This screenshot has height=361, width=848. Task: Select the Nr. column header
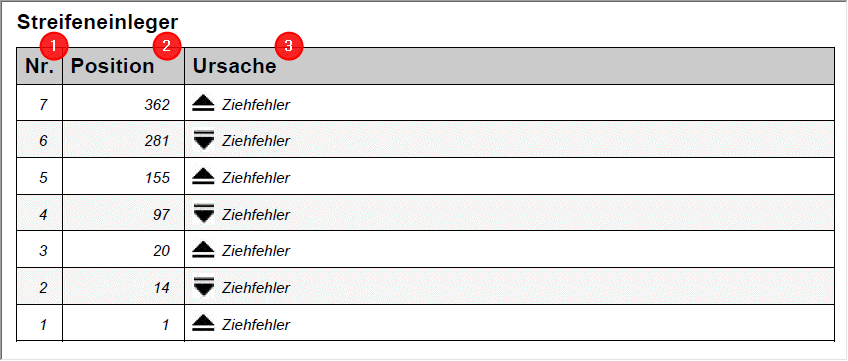pos(39,66)
